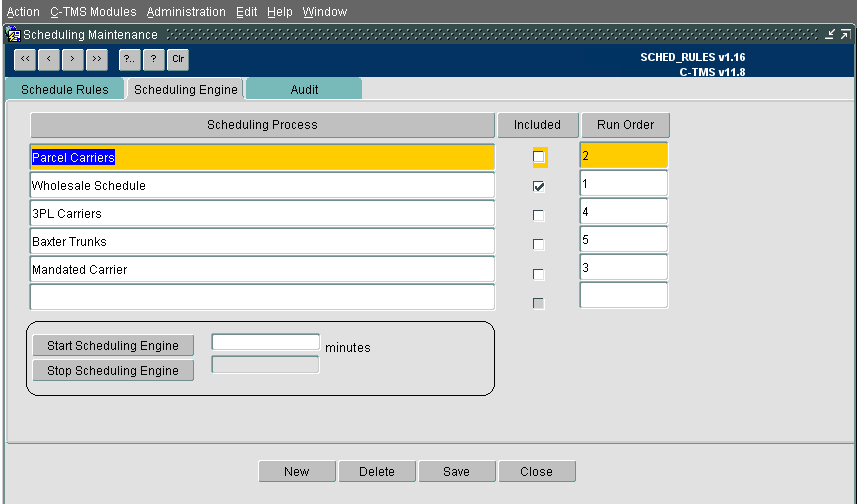
Task: Tick Included checkbox for 3PL Carriers
Action: coord(539,215)
